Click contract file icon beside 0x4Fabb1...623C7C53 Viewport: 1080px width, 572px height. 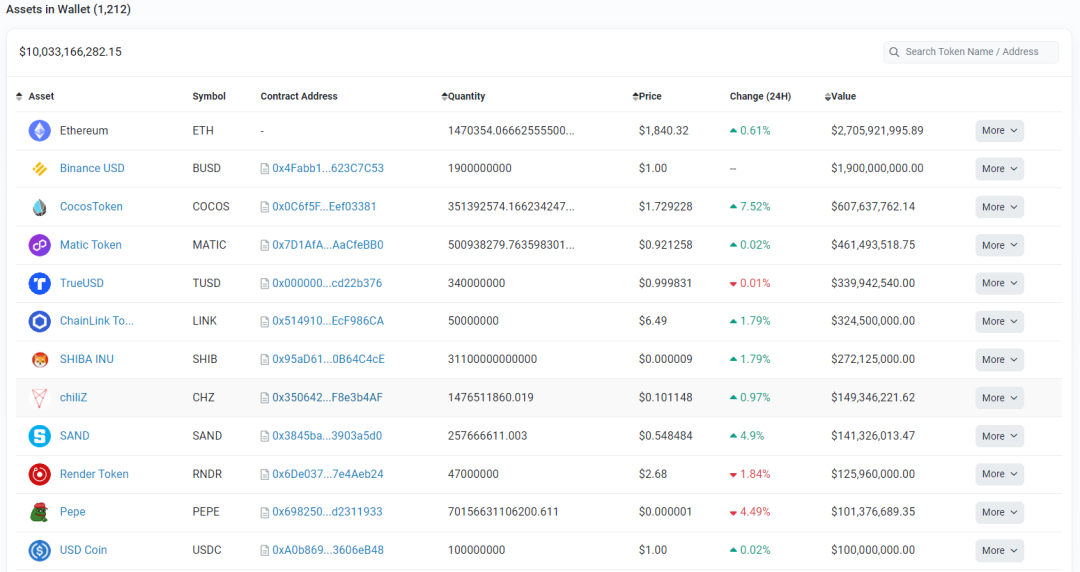click(264, 169)
